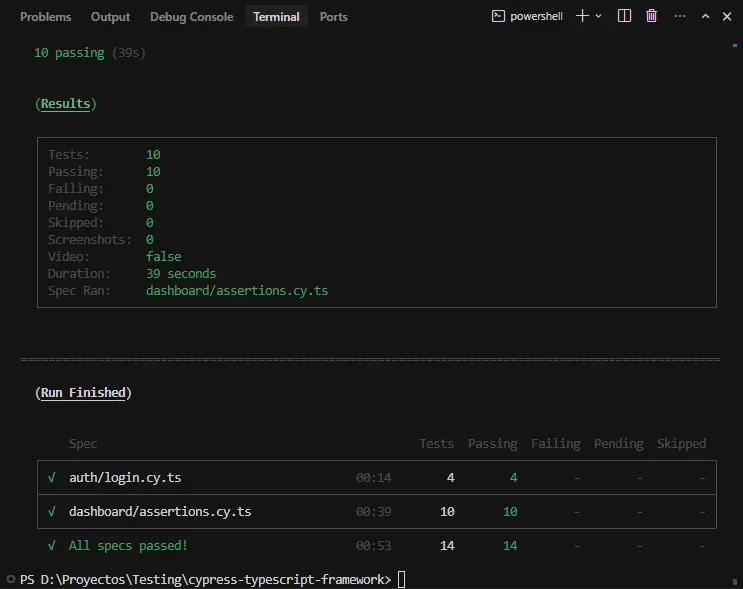This screenshot has width=743, height=589.
Task: Click the powershell terminal label
Action: coord(536,16)
